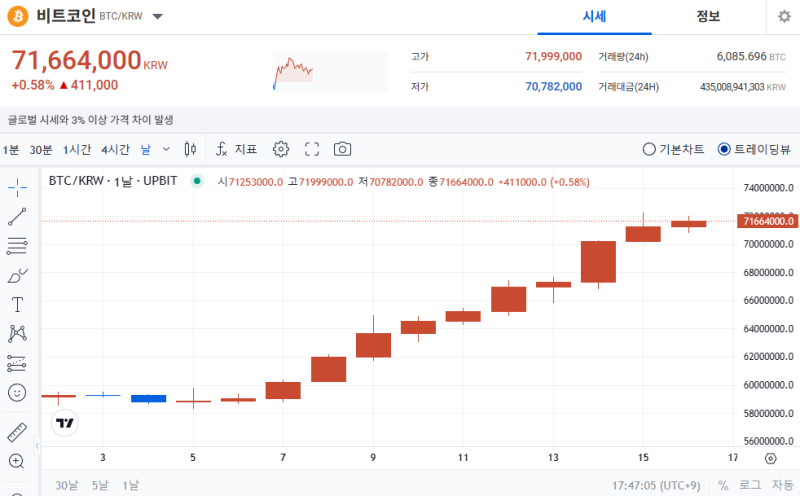Take a chart snapshot with camera icon
This screenshot has height=496, width=800.
click(342, 149)
